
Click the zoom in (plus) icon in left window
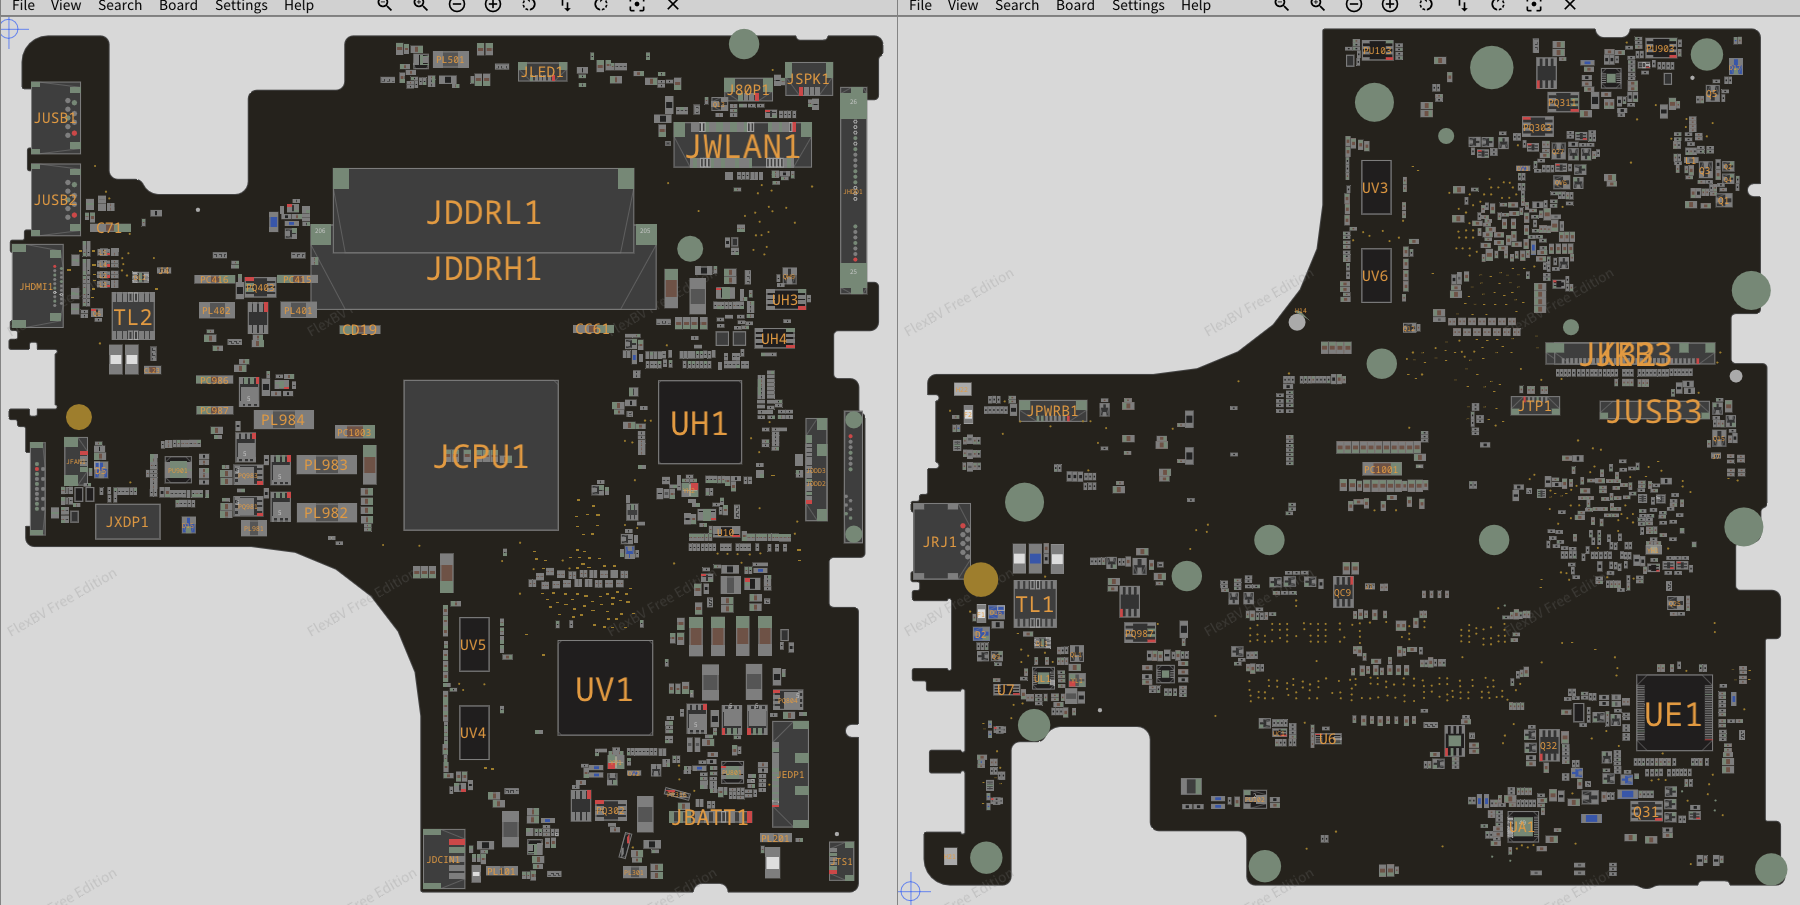click(493, 6)
